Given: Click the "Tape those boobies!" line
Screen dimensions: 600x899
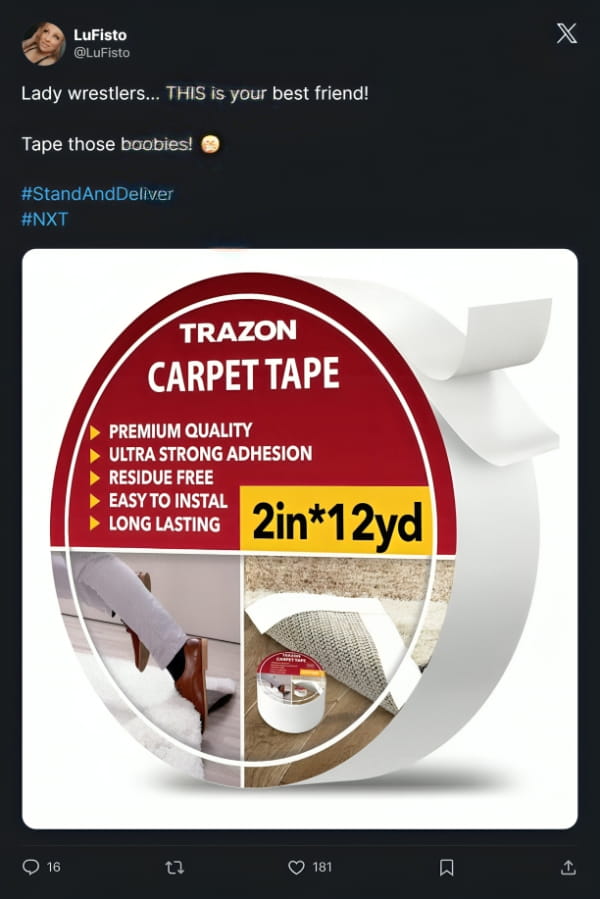Looking at the screenshot, I should pos(107,144).
